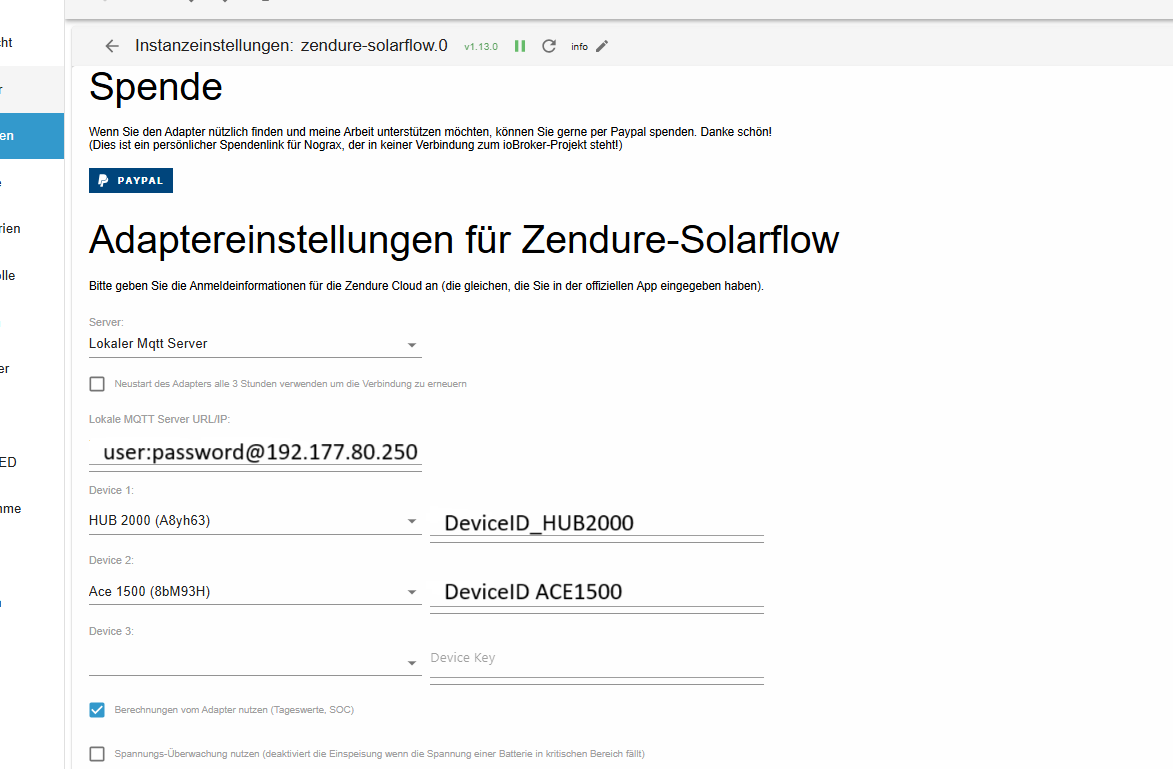
Task: Select the highlighted sidebar item ending 'en'
Action: click(x=31, y=136)
